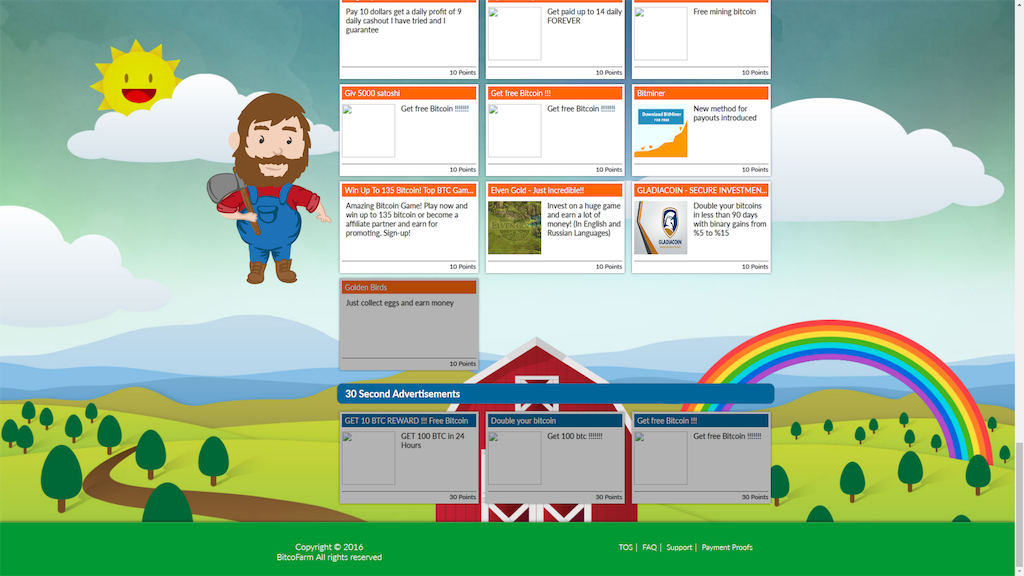The width and height of the screenshot is (1024, 576).
Task: Open the FAQ footer link
Action: 649,547
